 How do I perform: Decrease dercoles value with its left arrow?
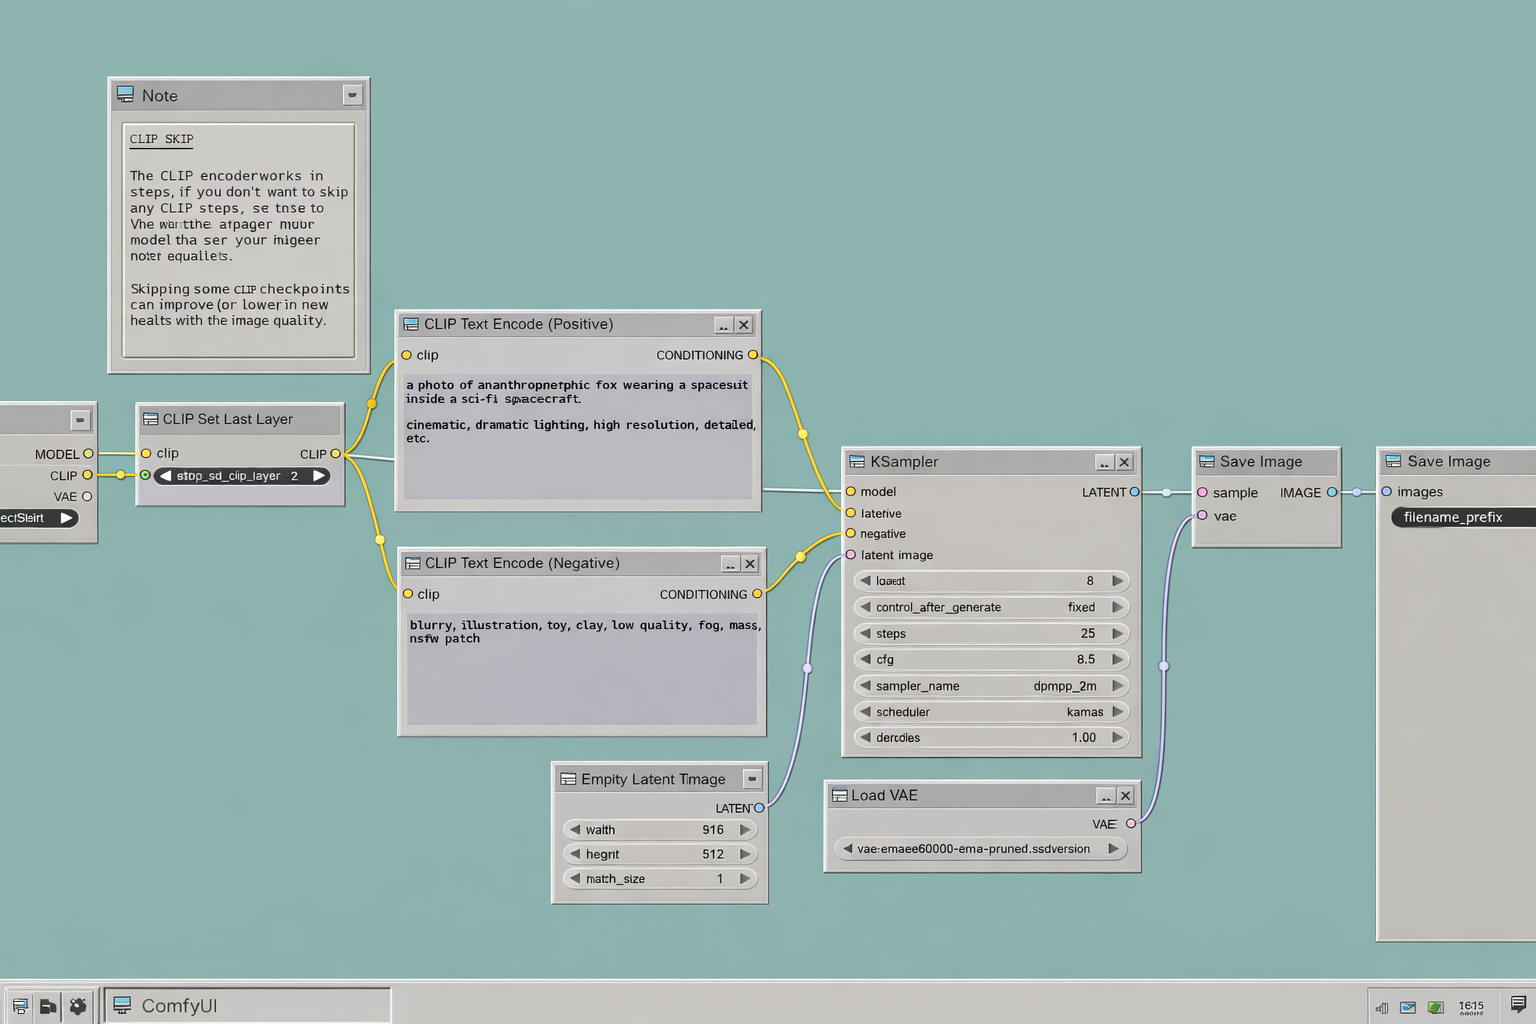tap(865, 737)
